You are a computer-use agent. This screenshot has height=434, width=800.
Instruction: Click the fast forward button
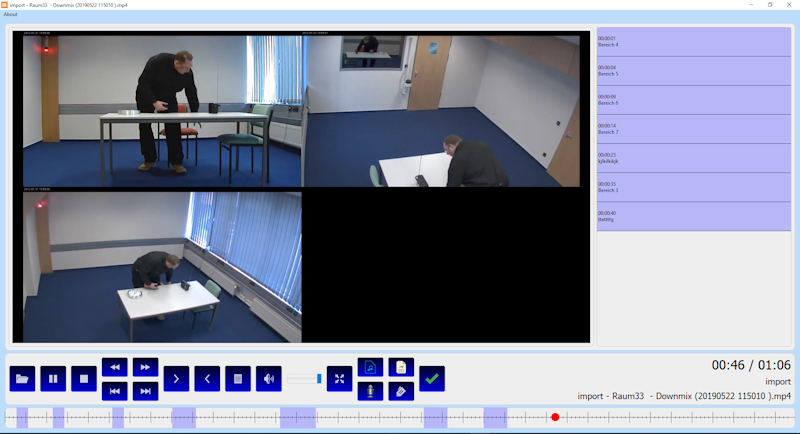point(146,367)
